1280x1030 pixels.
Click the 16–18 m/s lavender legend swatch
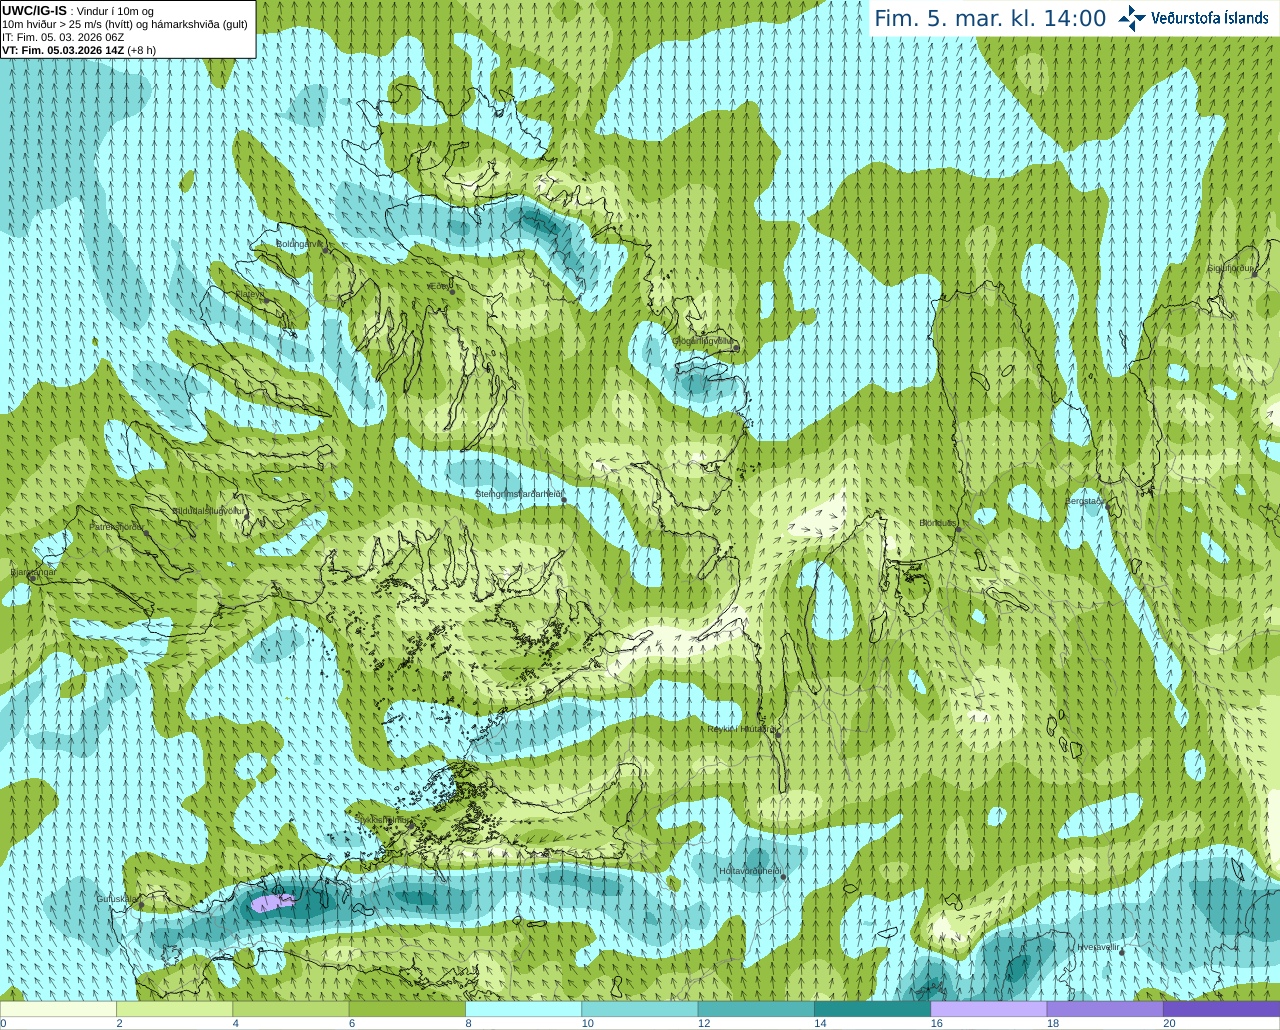point(989,1009)
